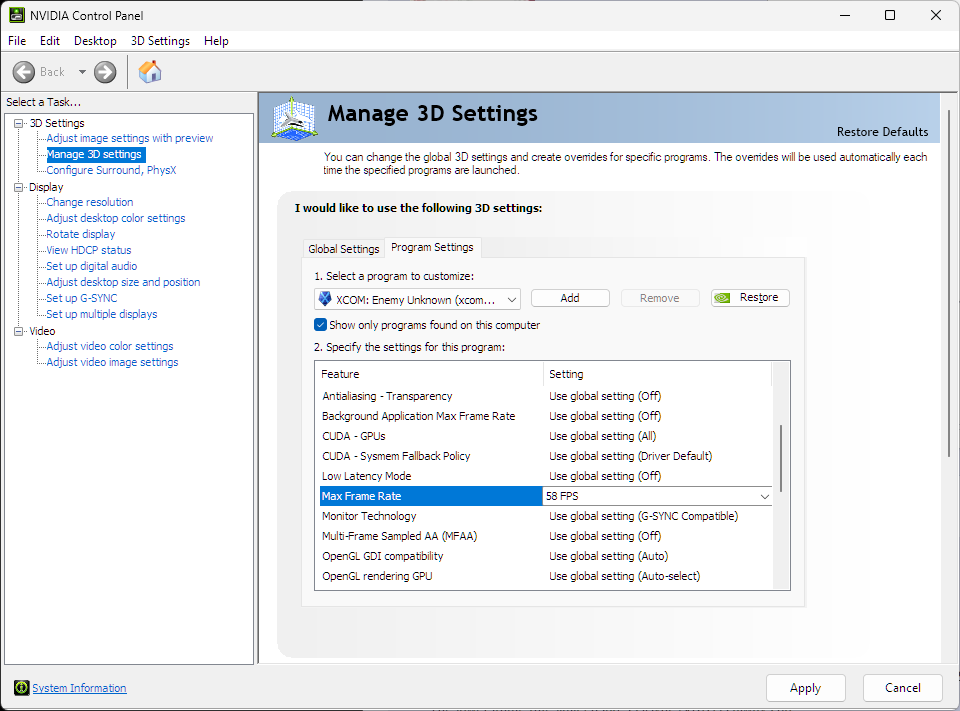Click the NVIDIA title bar icon
960x711 pixels.
tap(17, 15)
